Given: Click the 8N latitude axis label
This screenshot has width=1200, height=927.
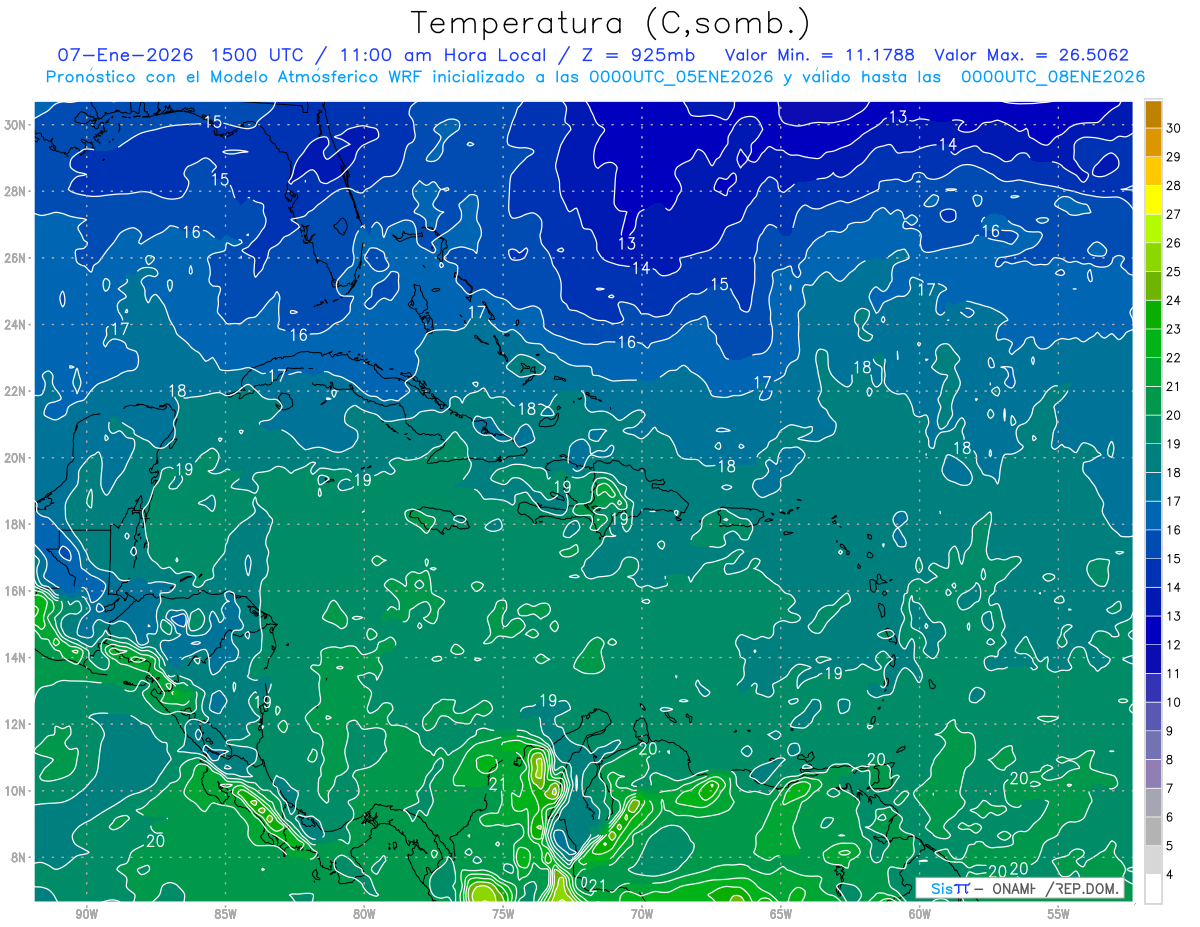Looking at the screenshot, I should pyautogui.click(x=20, y=858).
